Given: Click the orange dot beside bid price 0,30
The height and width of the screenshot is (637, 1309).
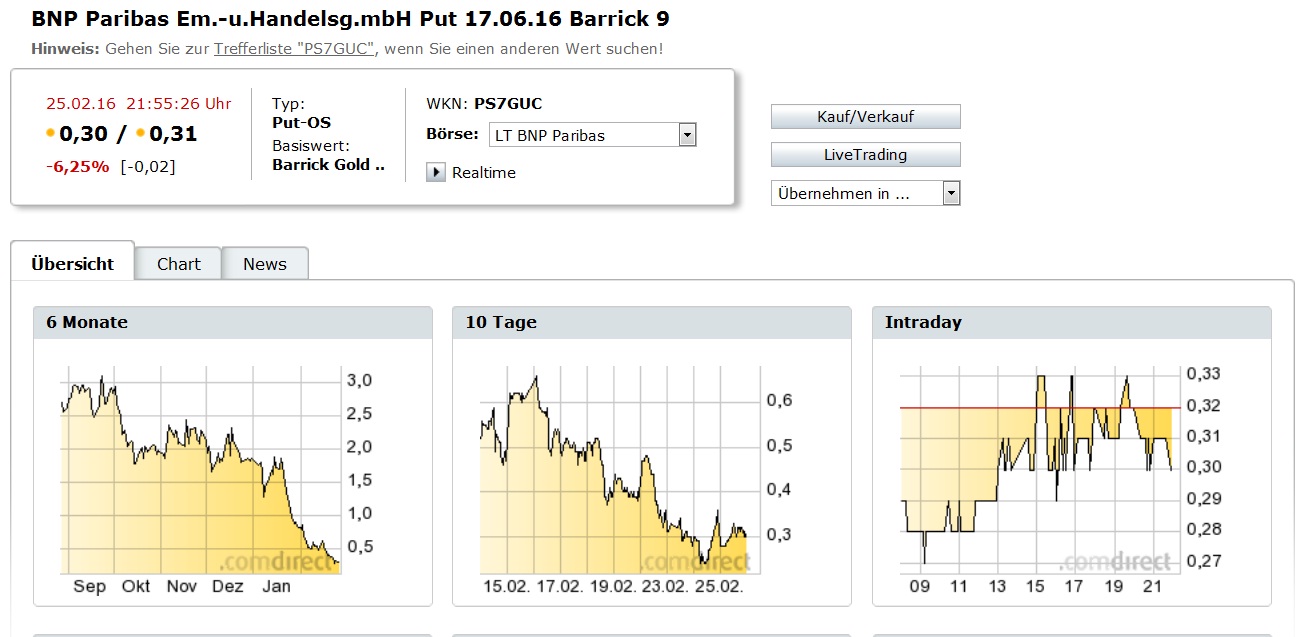Looking at the screenshot, I should 51,133.
